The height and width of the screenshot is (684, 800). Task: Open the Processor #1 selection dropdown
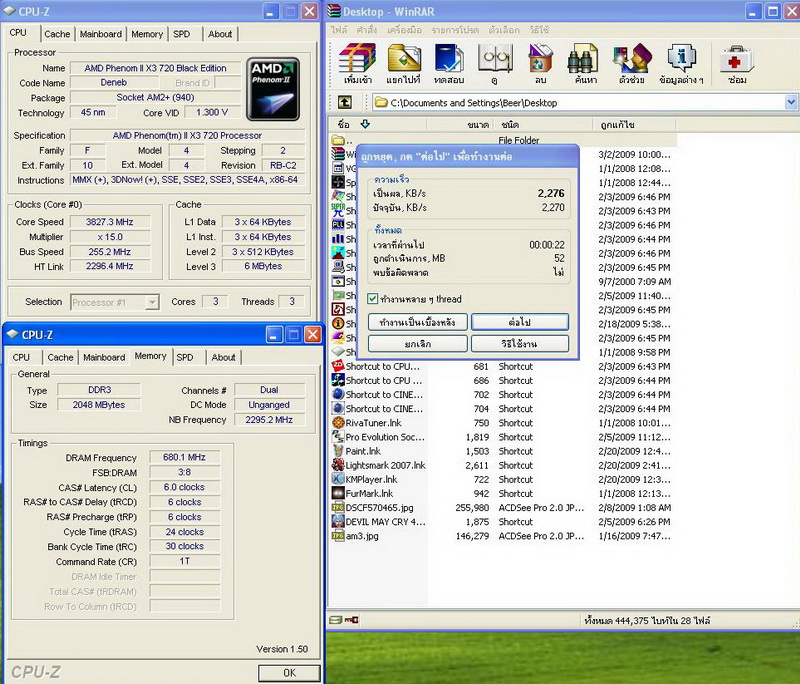pyautogui.click(x=152, y=302)
